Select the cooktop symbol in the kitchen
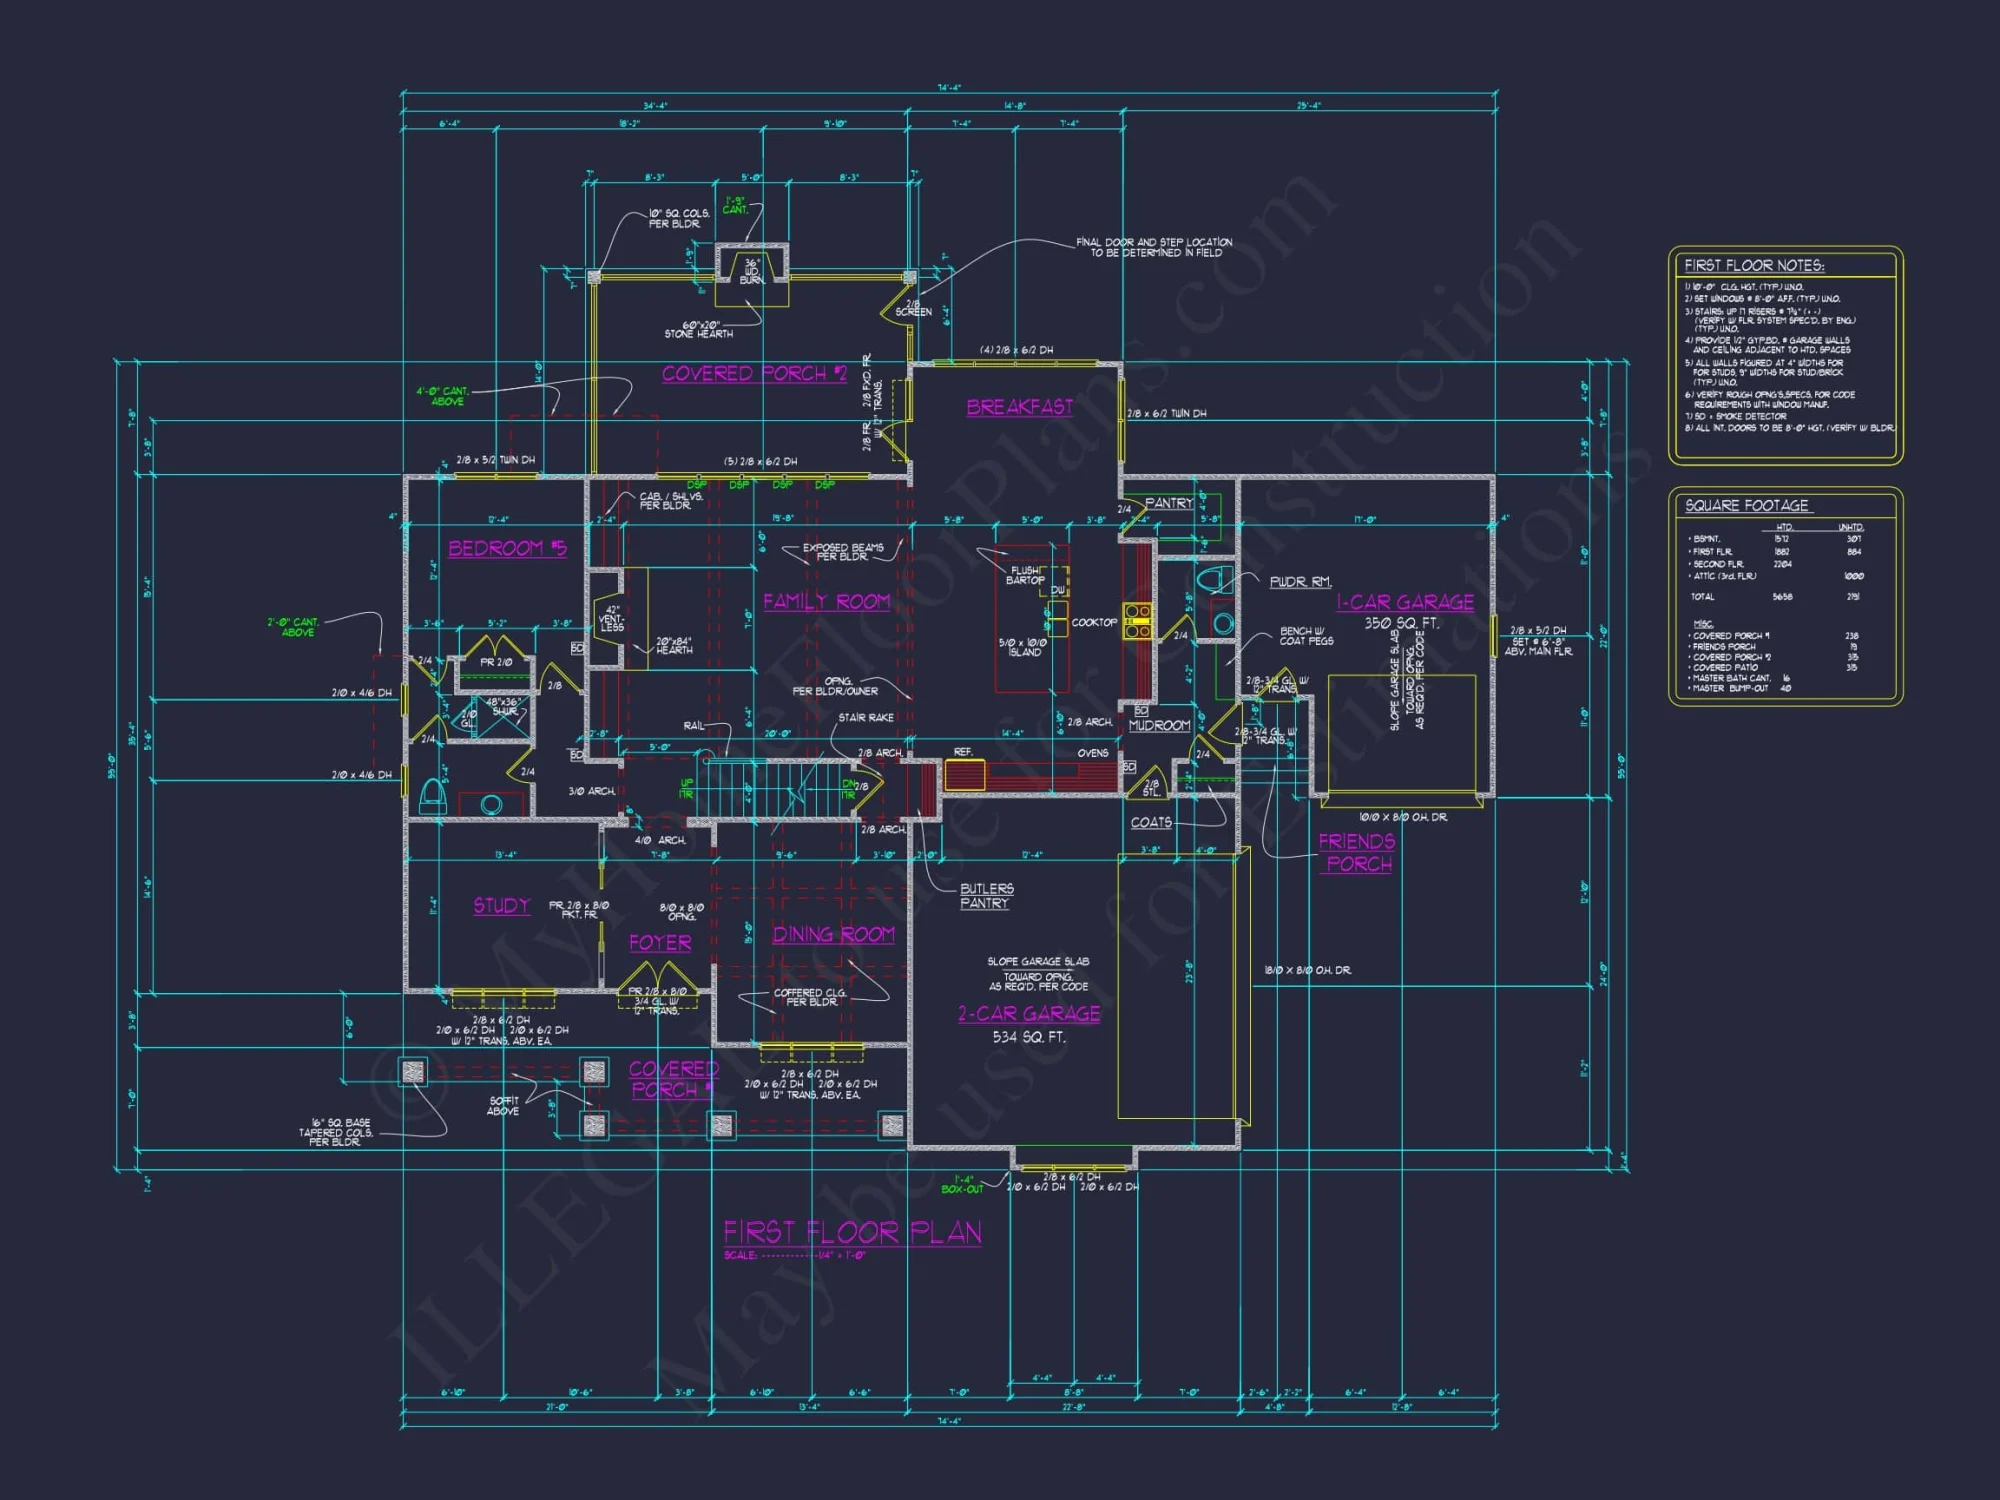2000x1500 pixels. [1138, 621]
